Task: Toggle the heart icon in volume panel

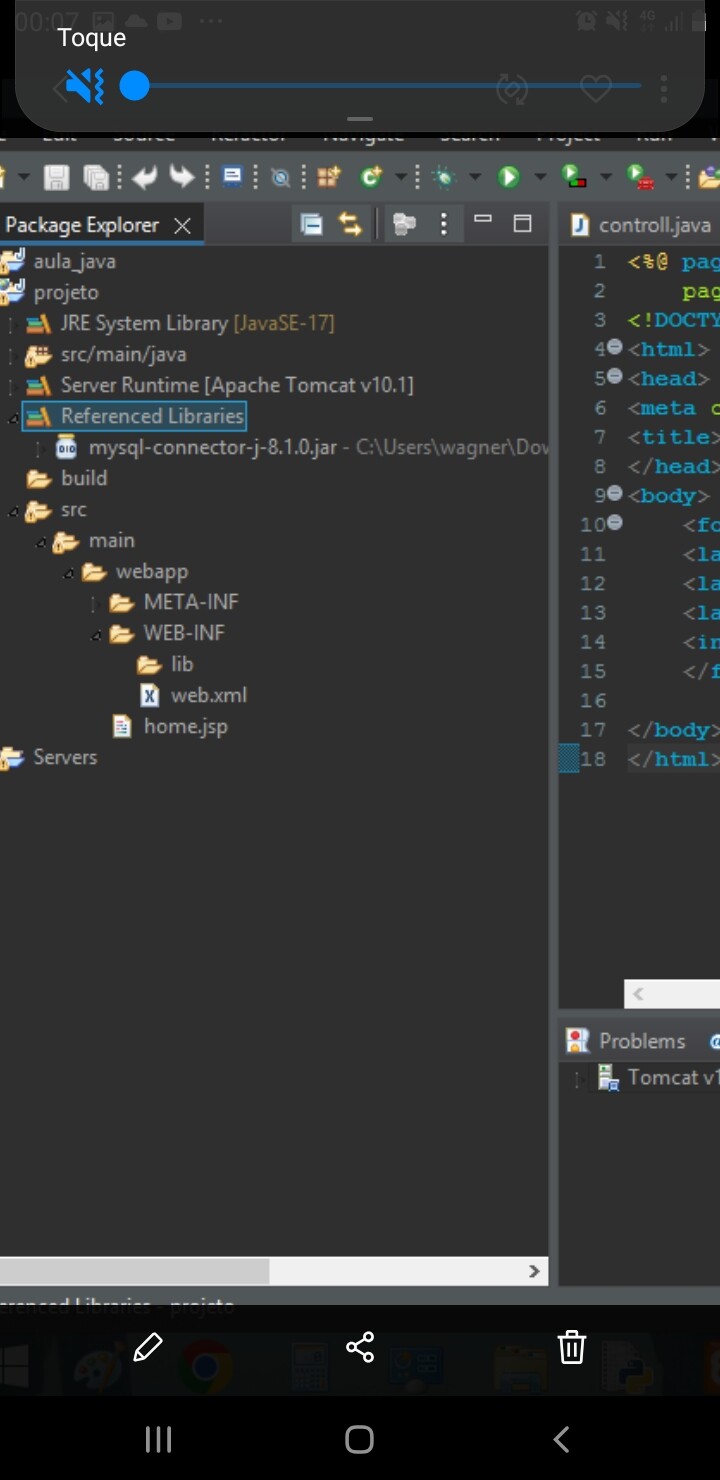Action: click(596, 88)
